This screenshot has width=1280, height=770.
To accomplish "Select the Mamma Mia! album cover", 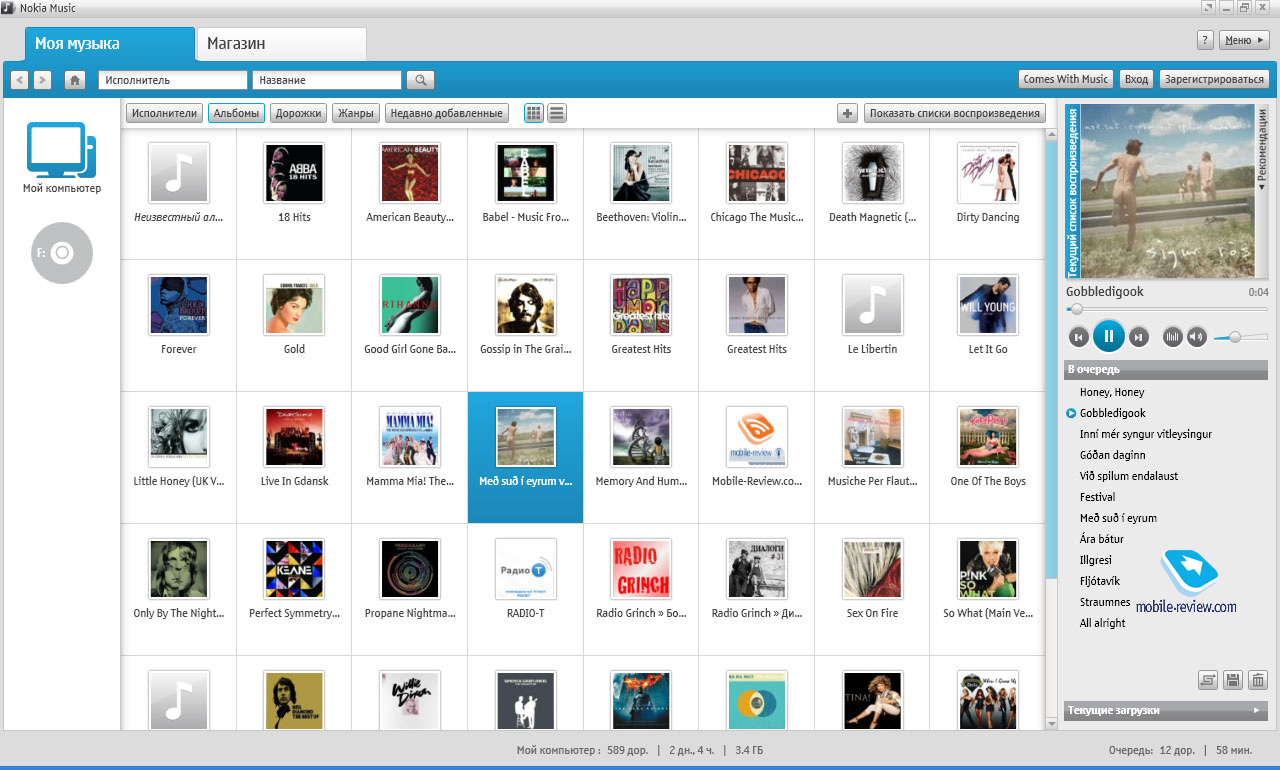I will coord(410,436).
